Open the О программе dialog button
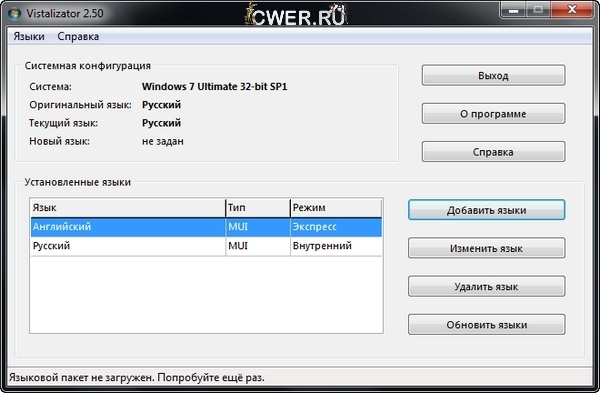 (x=493, y=114)
